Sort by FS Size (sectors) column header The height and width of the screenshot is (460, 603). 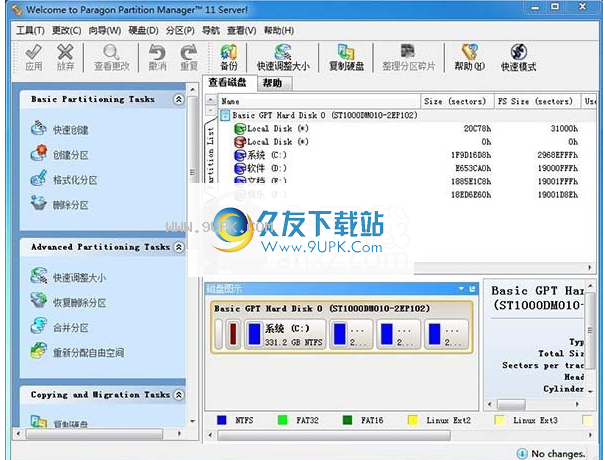tap(537, 101)
